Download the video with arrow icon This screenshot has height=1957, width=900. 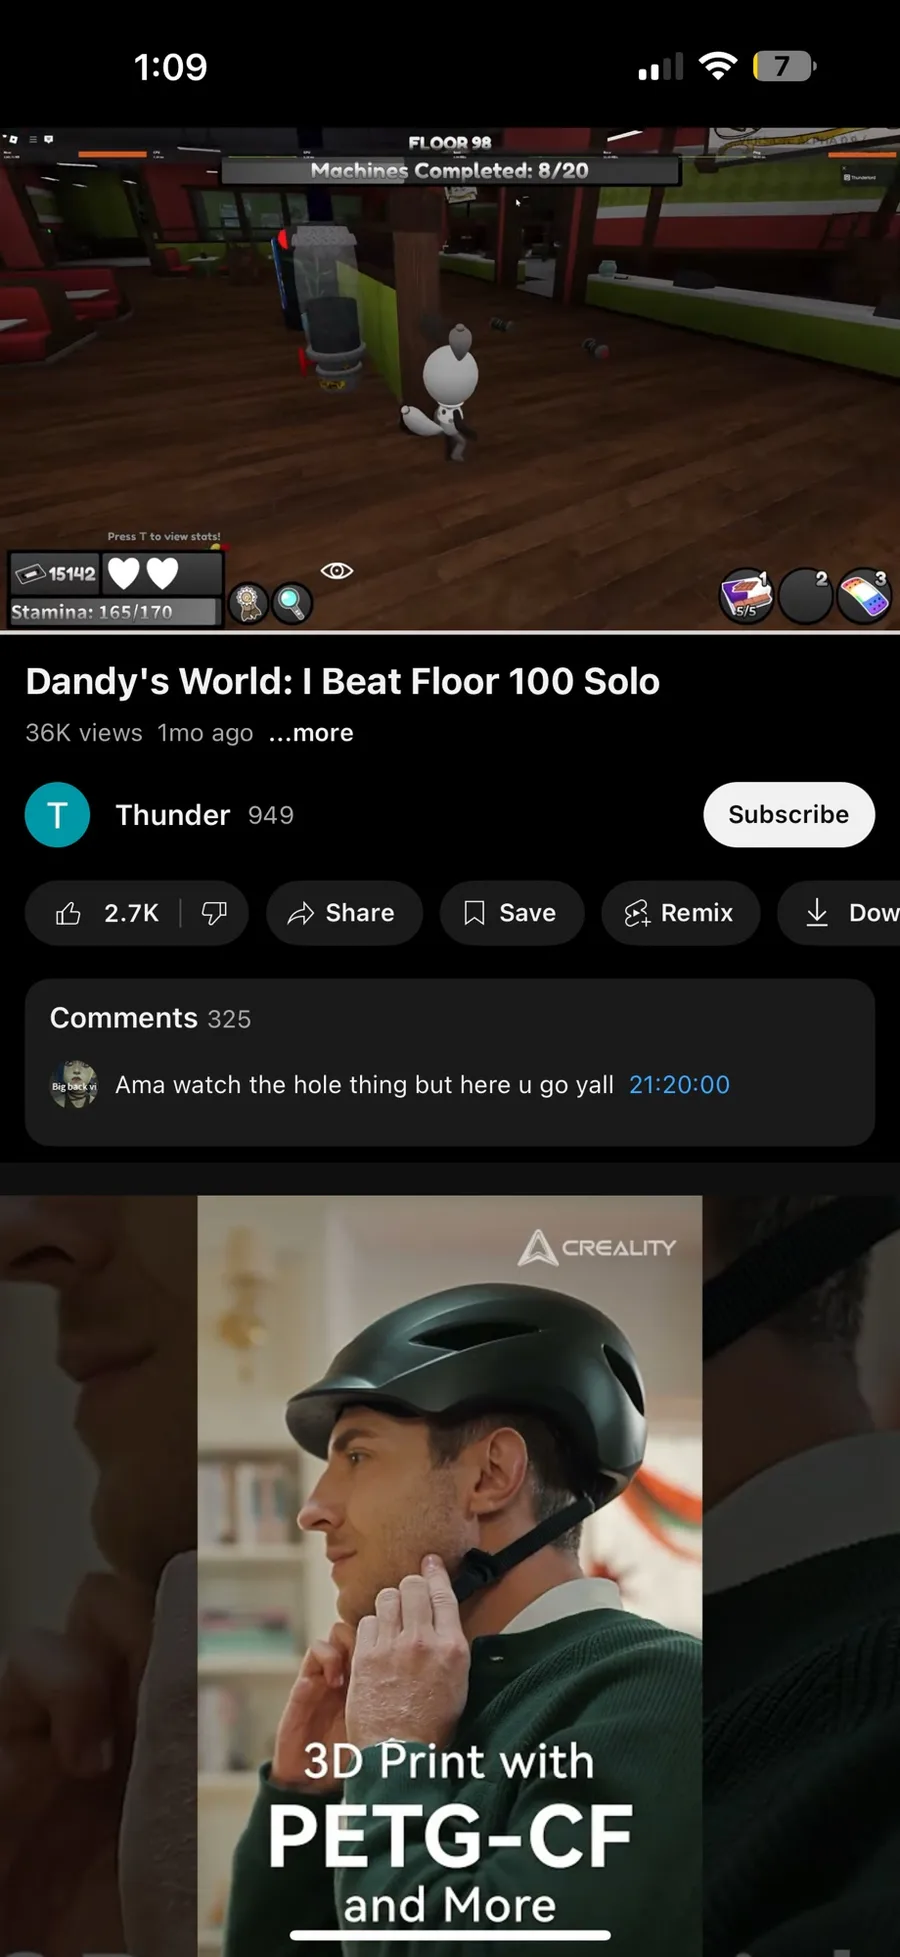pyautogui.click(x=840, y=913)
